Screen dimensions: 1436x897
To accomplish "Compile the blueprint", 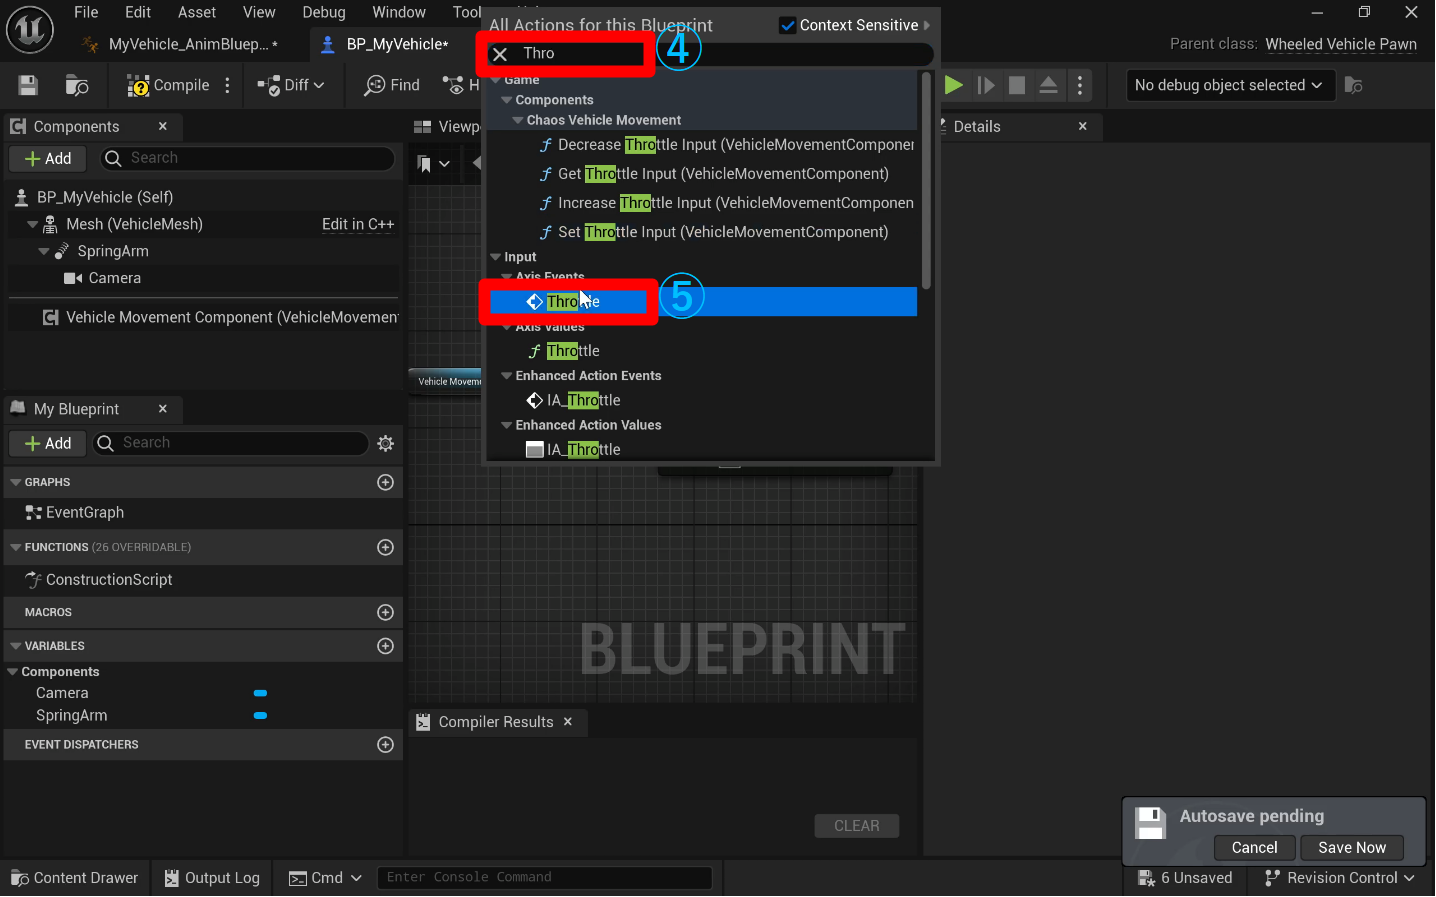I will pyautogui.click(x=168, y=86).
